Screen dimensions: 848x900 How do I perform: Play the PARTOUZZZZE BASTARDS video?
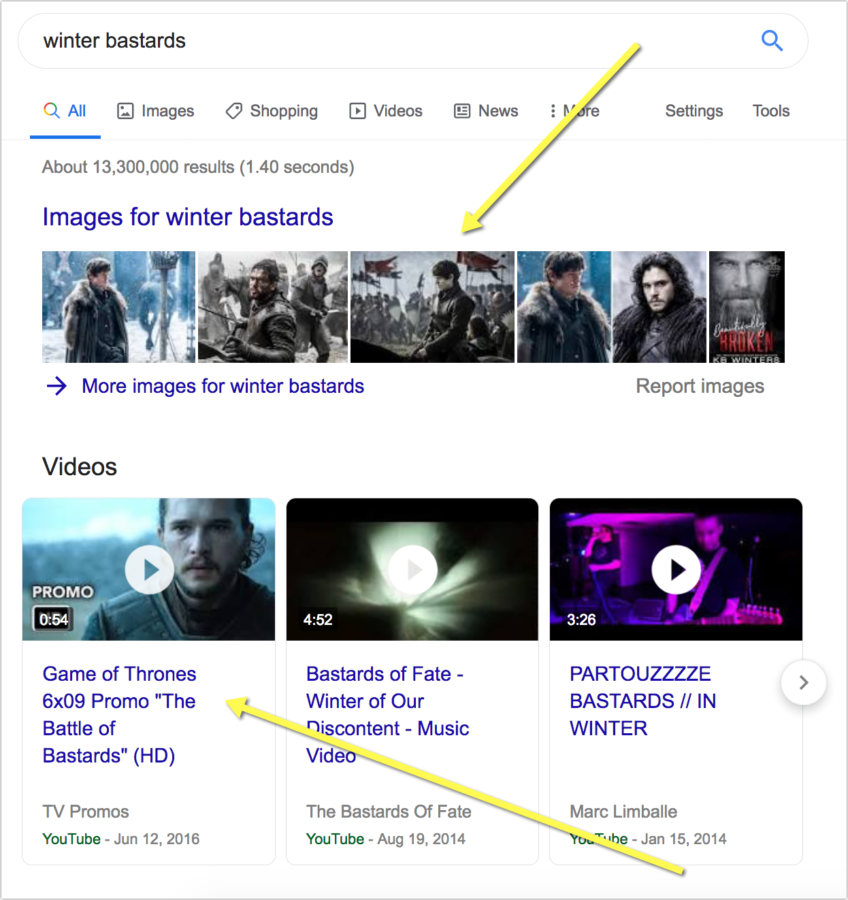coord(676,569)
